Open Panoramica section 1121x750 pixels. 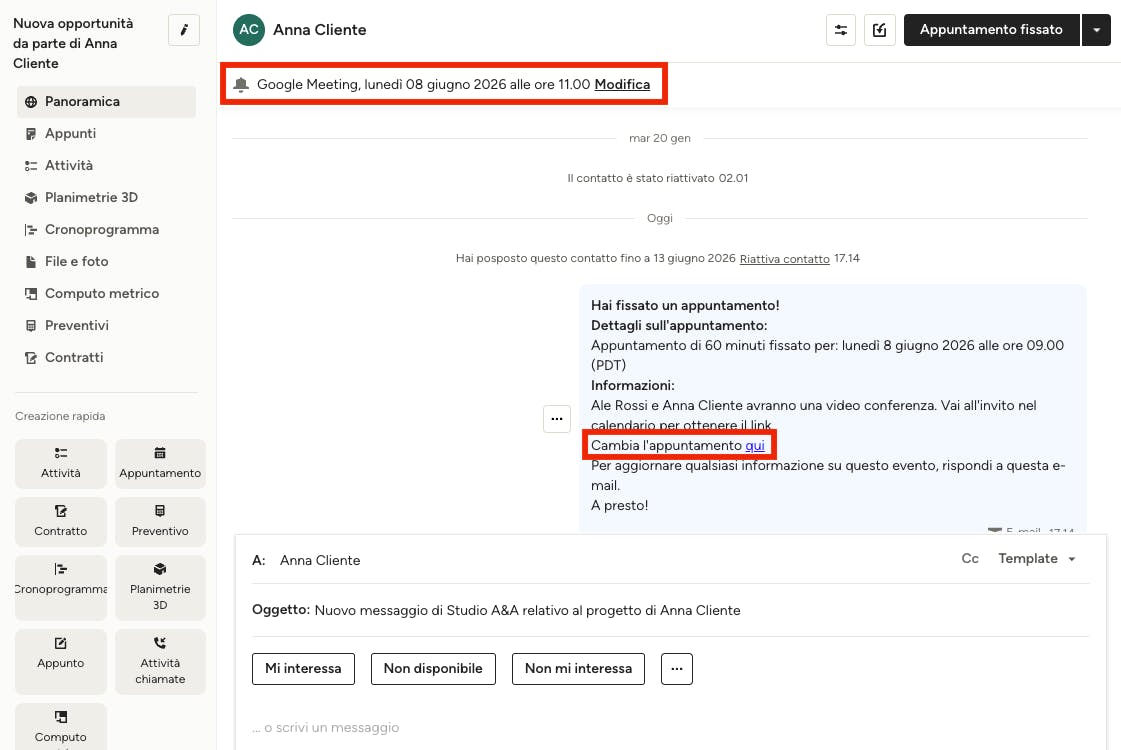click(107, 102)
